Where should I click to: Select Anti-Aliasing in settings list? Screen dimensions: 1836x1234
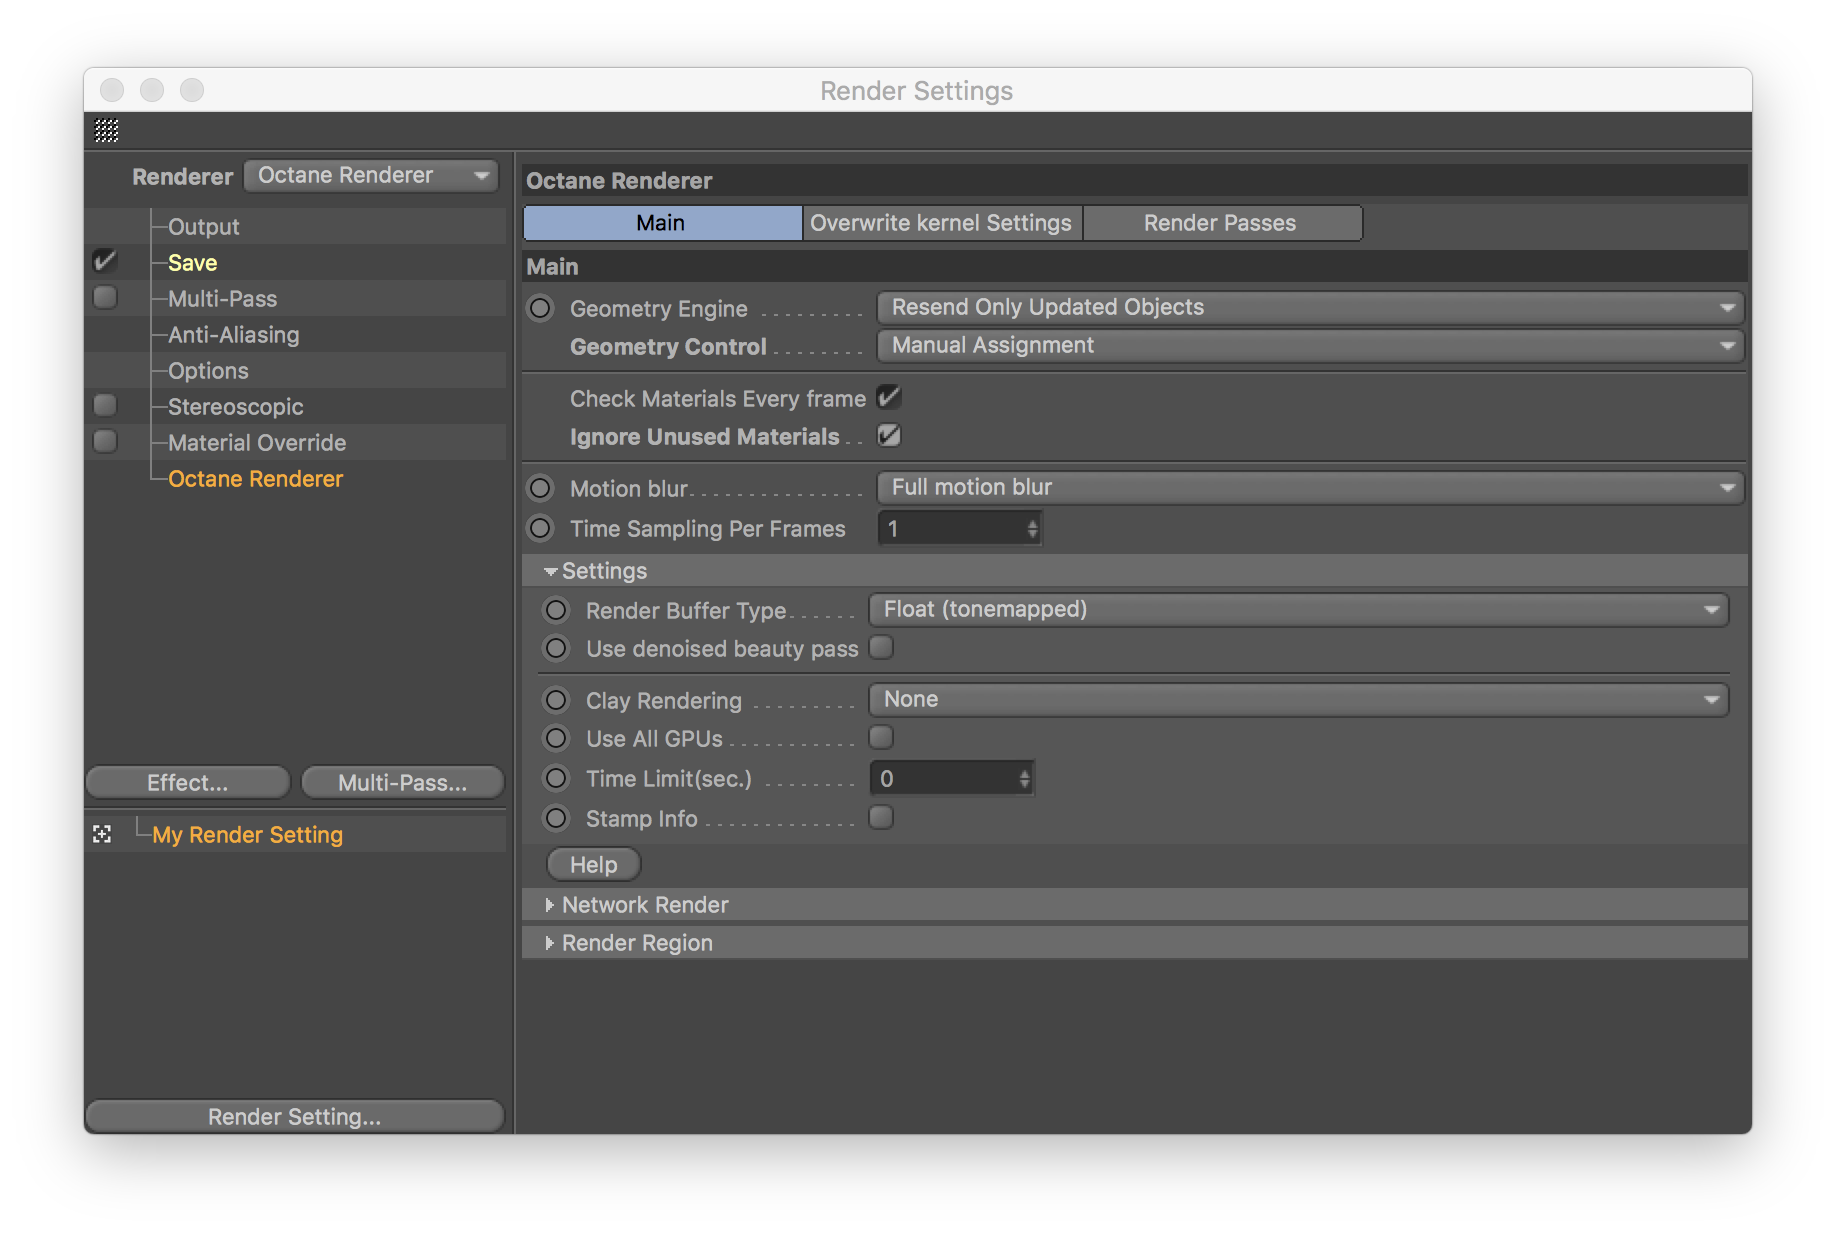pyautogui.click(x=234, y=335)
